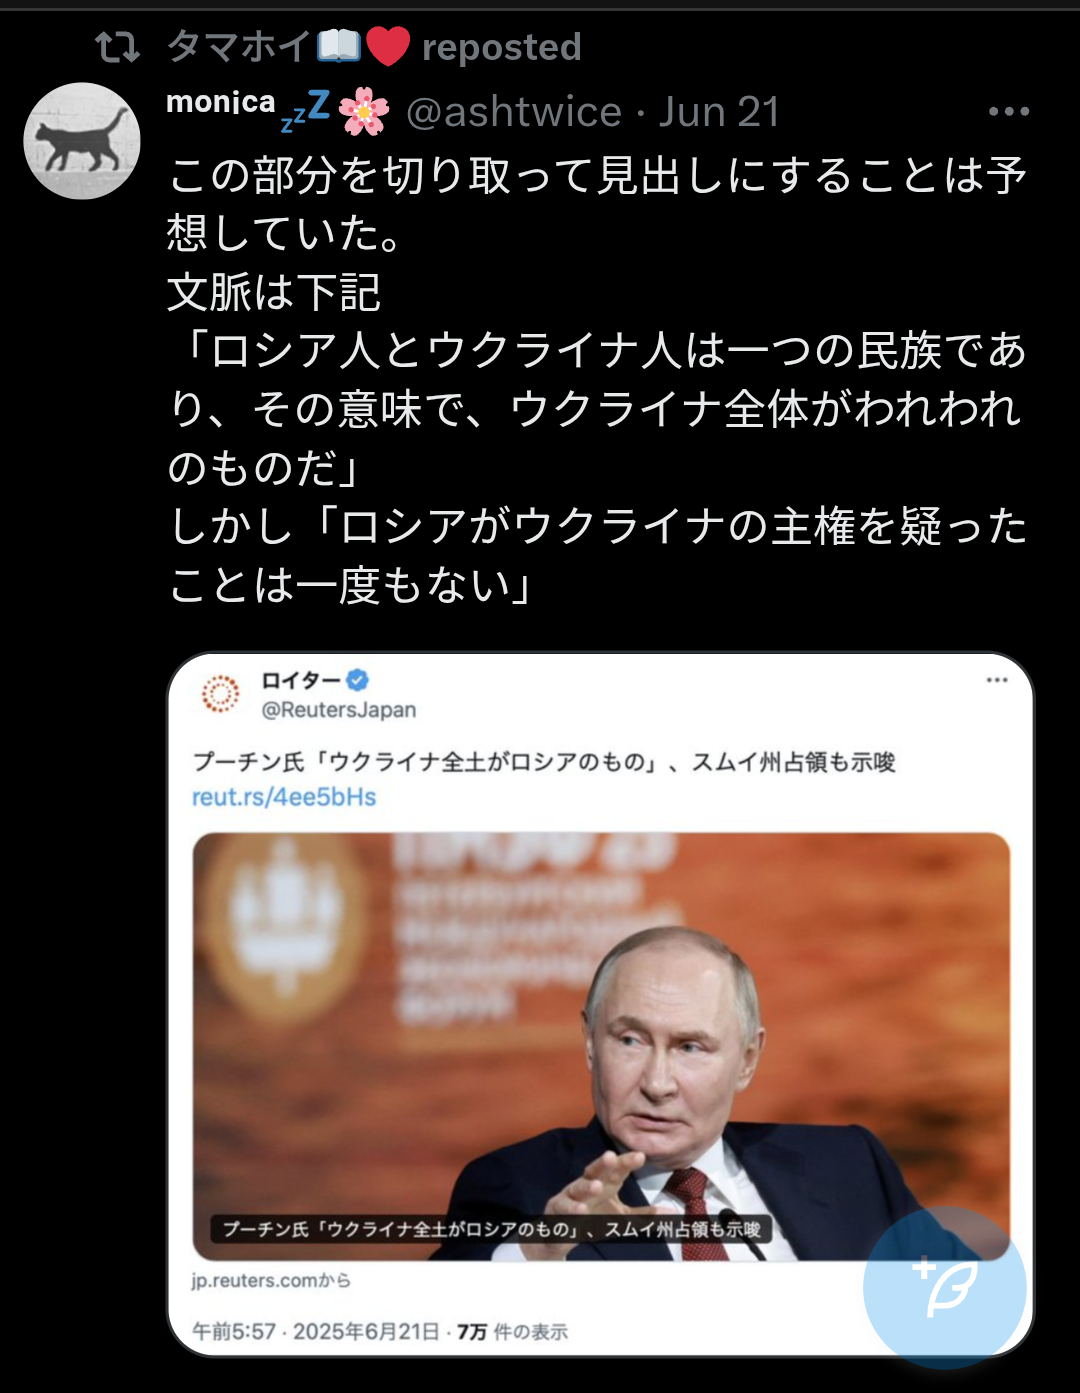Open the reut.rs/4ee5bHs link
This screenshot has height=1393, width=1080.
(284, 797)
